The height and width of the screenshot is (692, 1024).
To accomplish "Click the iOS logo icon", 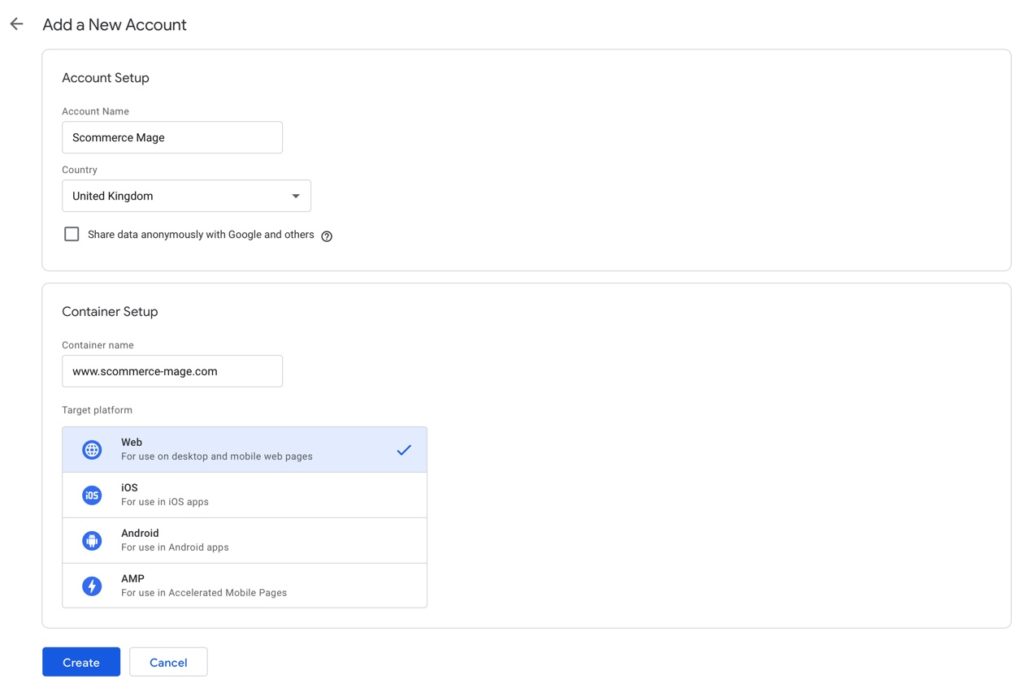I will 93,494.
